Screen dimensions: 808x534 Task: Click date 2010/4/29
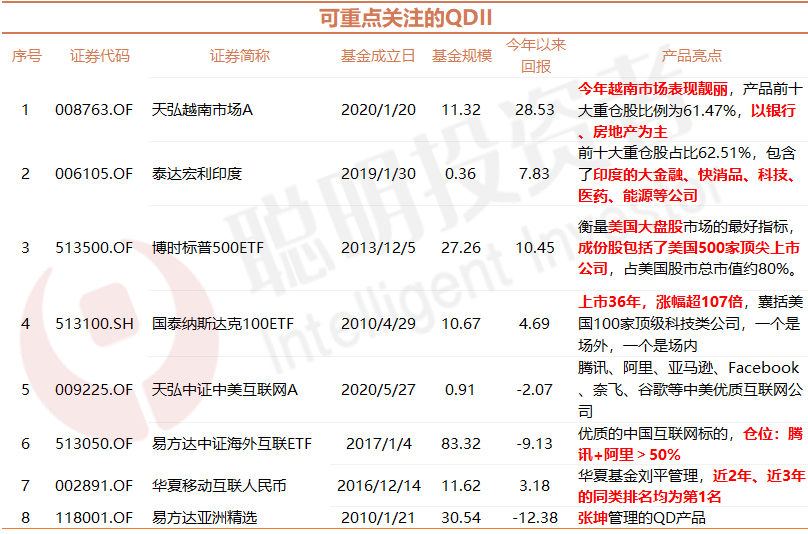(x=378, y=324)
